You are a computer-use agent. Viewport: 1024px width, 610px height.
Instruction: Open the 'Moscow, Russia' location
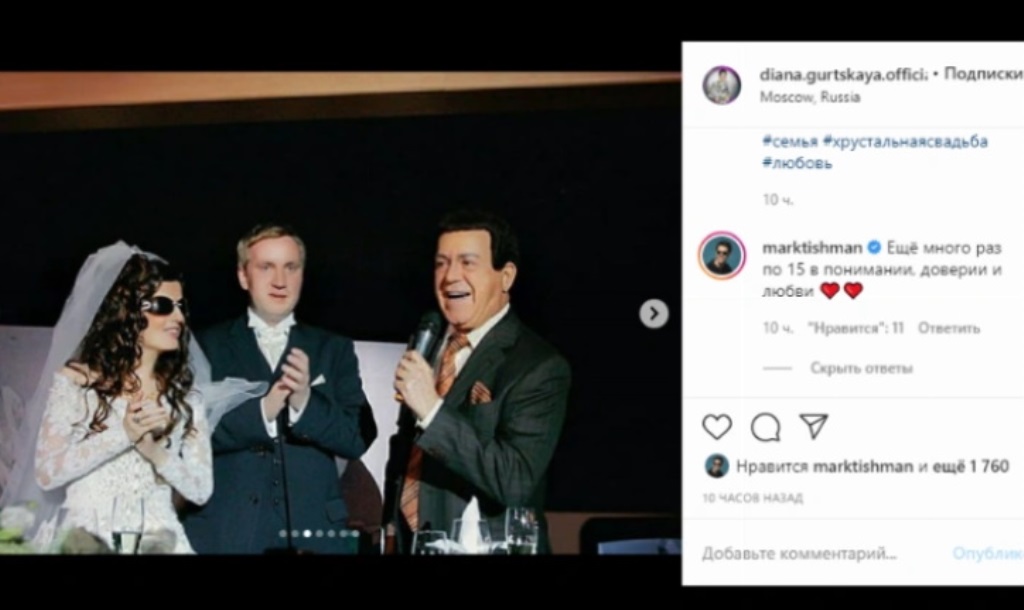810,97
